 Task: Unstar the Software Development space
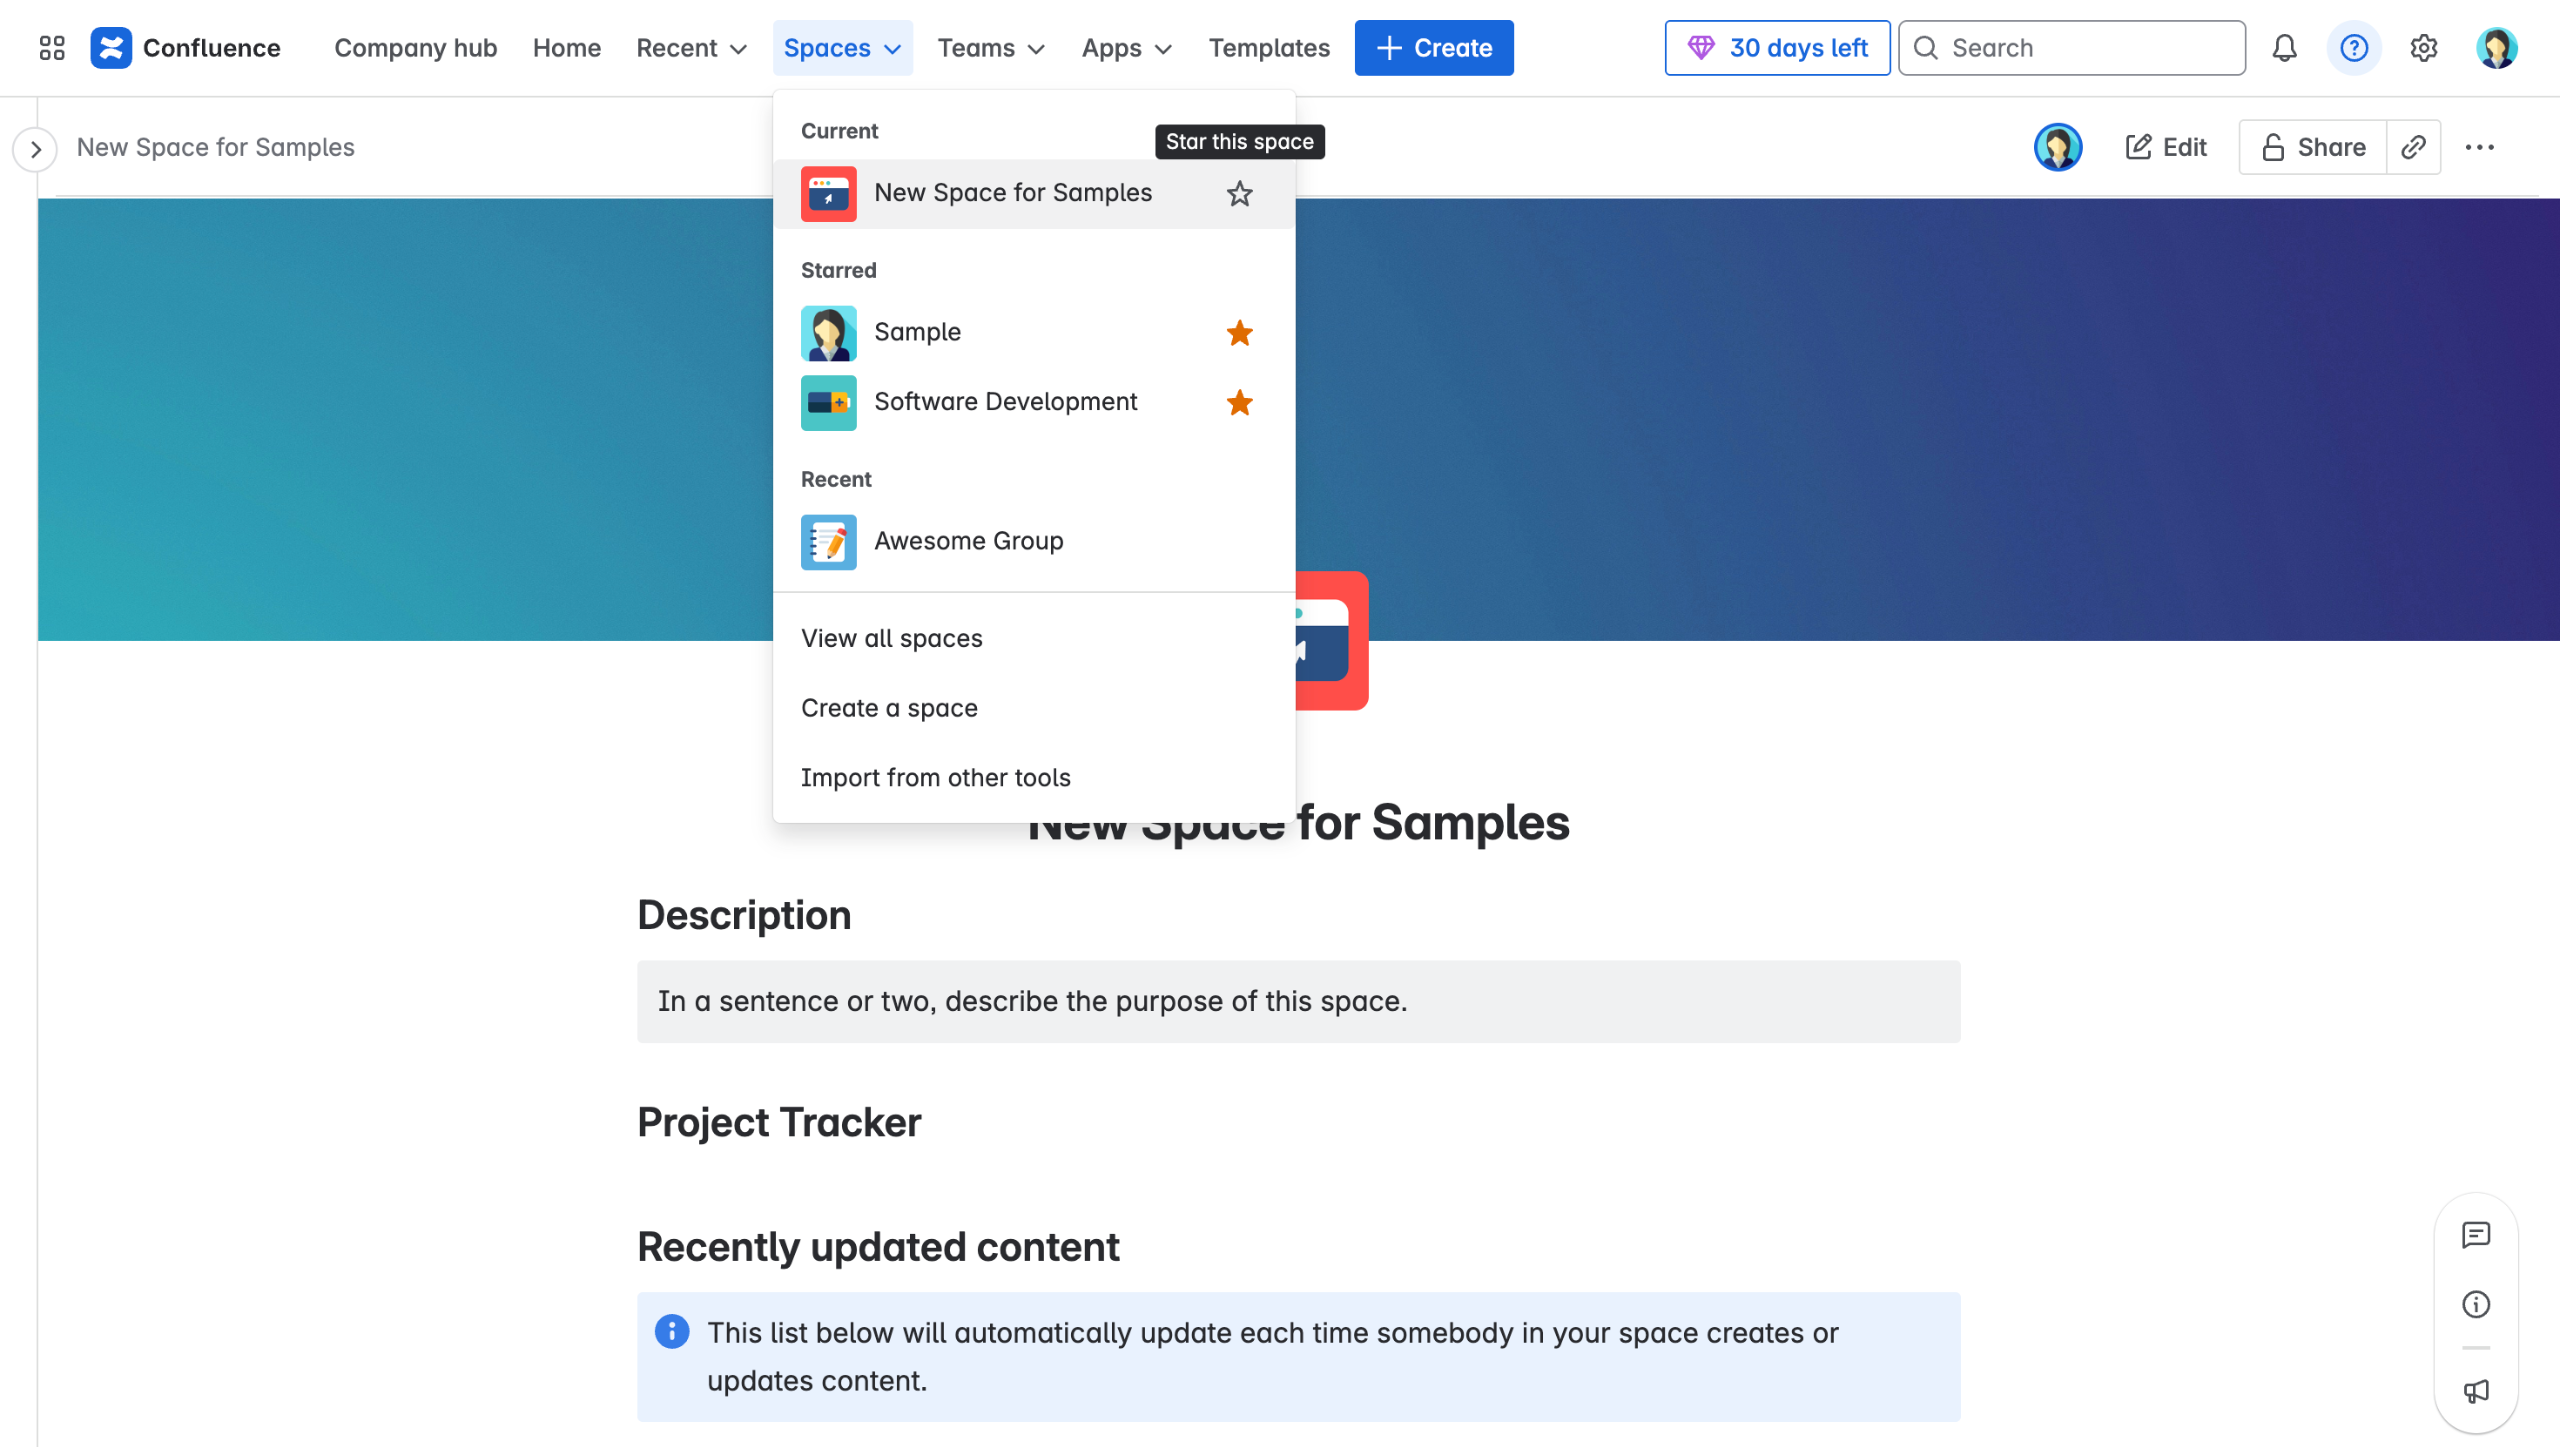tap(1239, 403)
